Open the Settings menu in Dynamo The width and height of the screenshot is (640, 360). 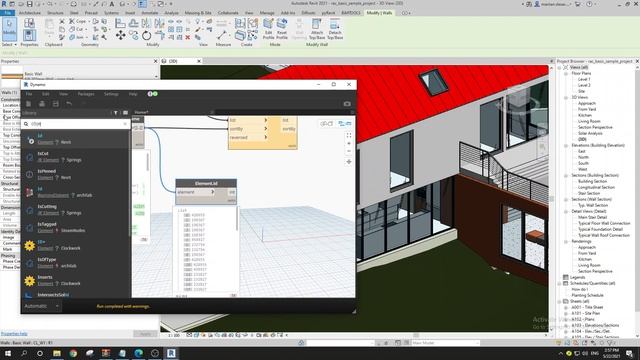point(111,94)
